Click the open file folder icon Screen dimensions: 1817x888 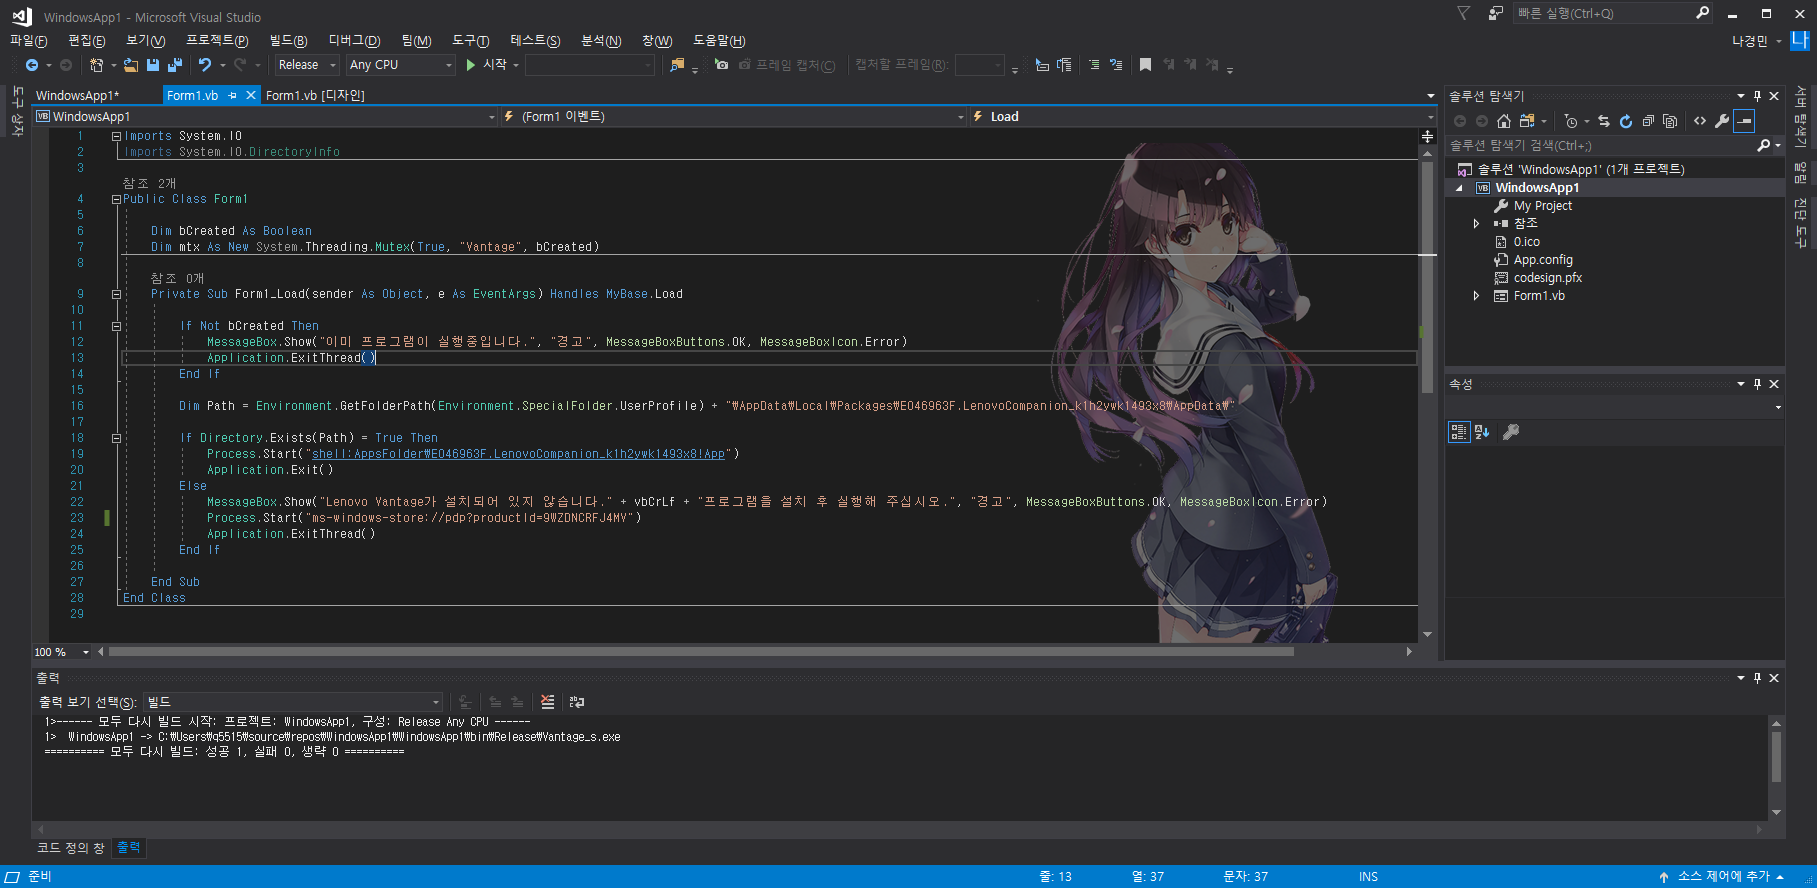tap(131, 65)
